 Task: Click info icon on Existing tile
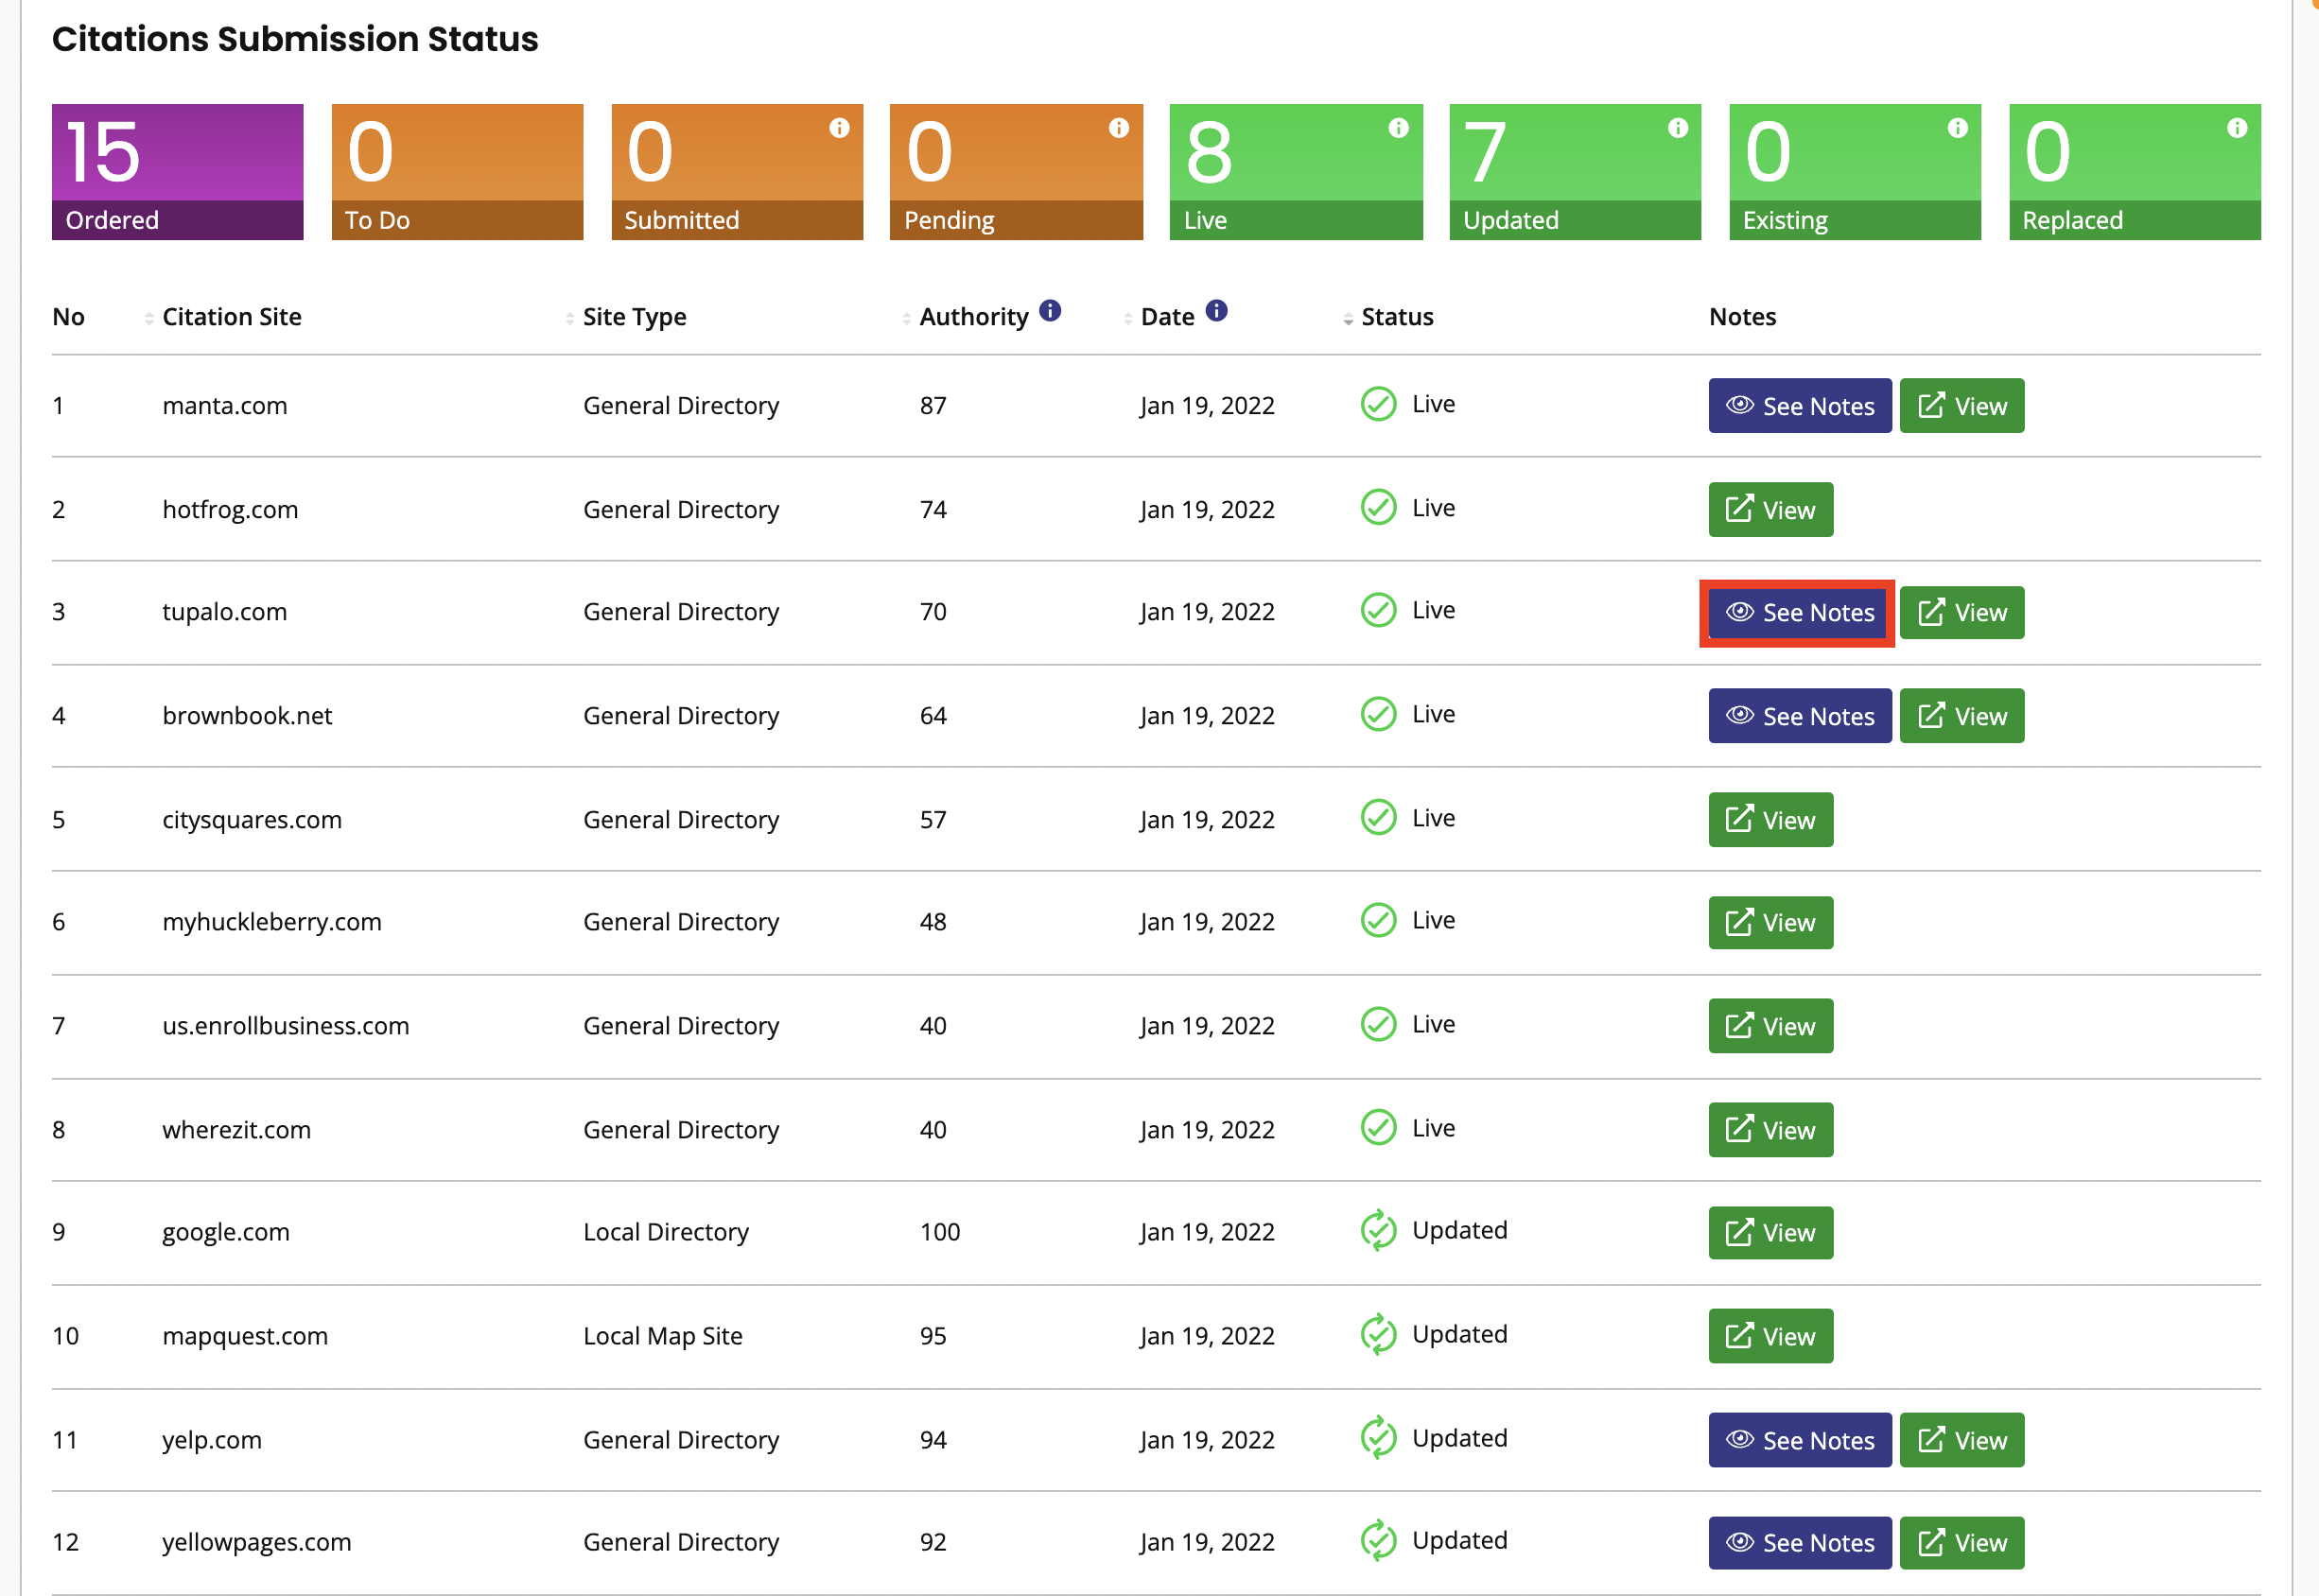tap(1957, 128)
